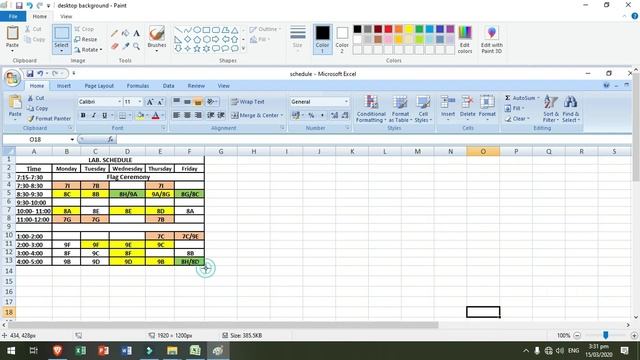Click the Paste clipboard icon in Paint
The height and width of the screenshot is (360, 640).
pyautogui.click(x=12, y=33)
